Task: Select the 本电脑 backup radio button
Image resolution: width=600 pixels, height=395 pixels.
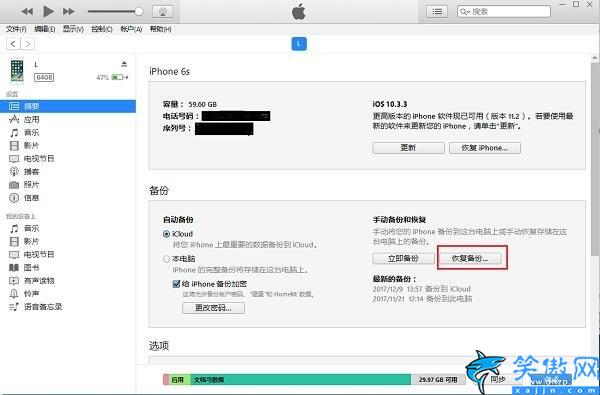Action: [x=166, y=259]
